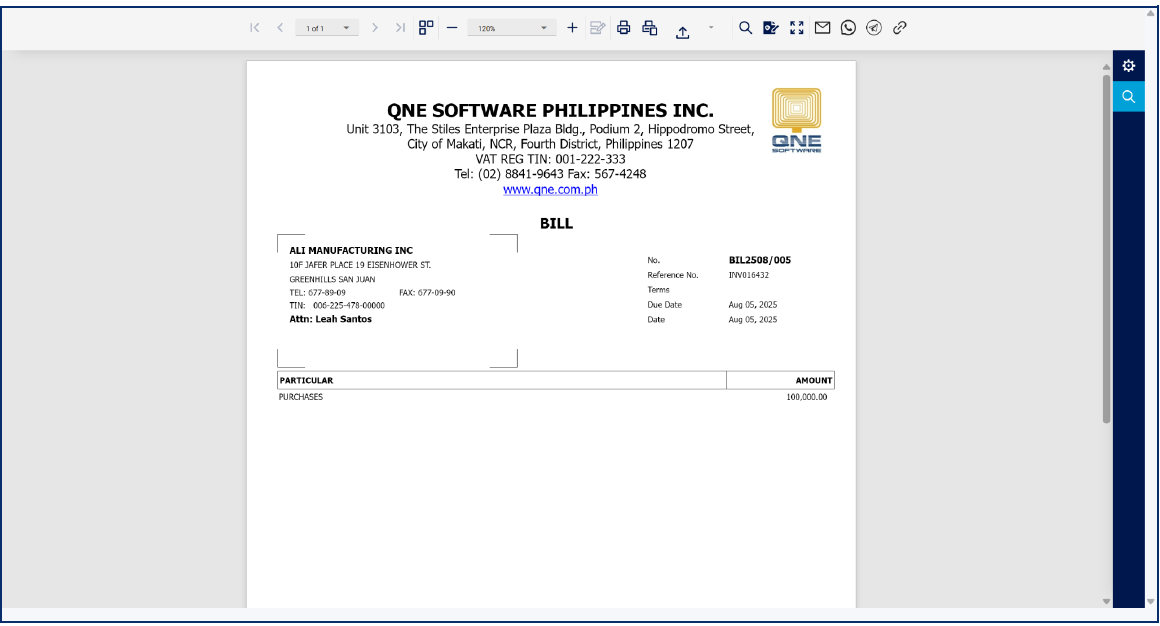The height and width of the screenshot is (626, 1160).
Task: Copy the share link icon
Action: tap(900, 27)
